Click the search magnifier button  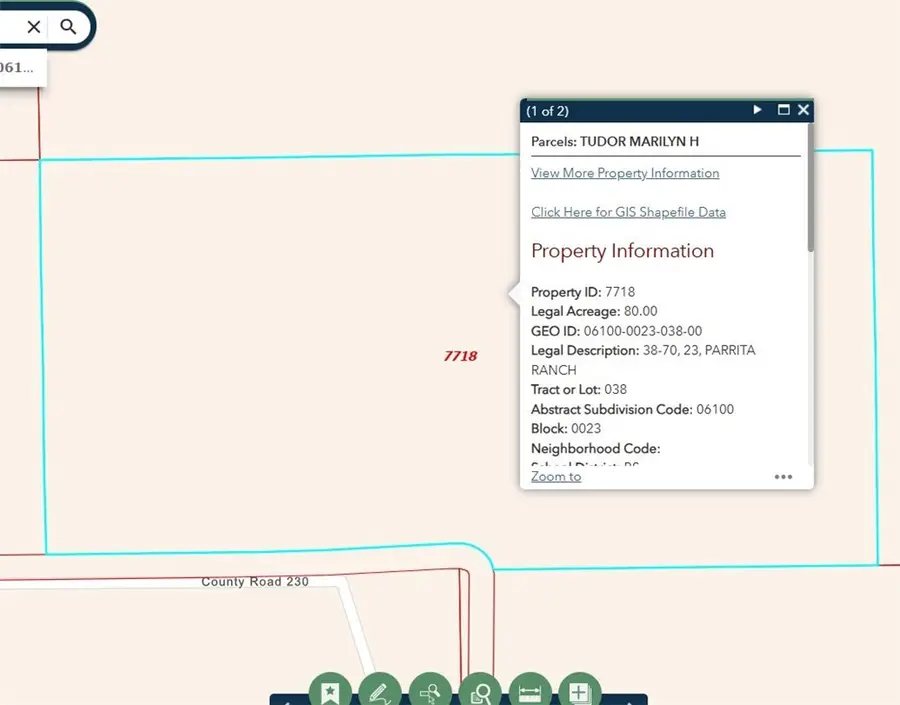tap(68, 27)
